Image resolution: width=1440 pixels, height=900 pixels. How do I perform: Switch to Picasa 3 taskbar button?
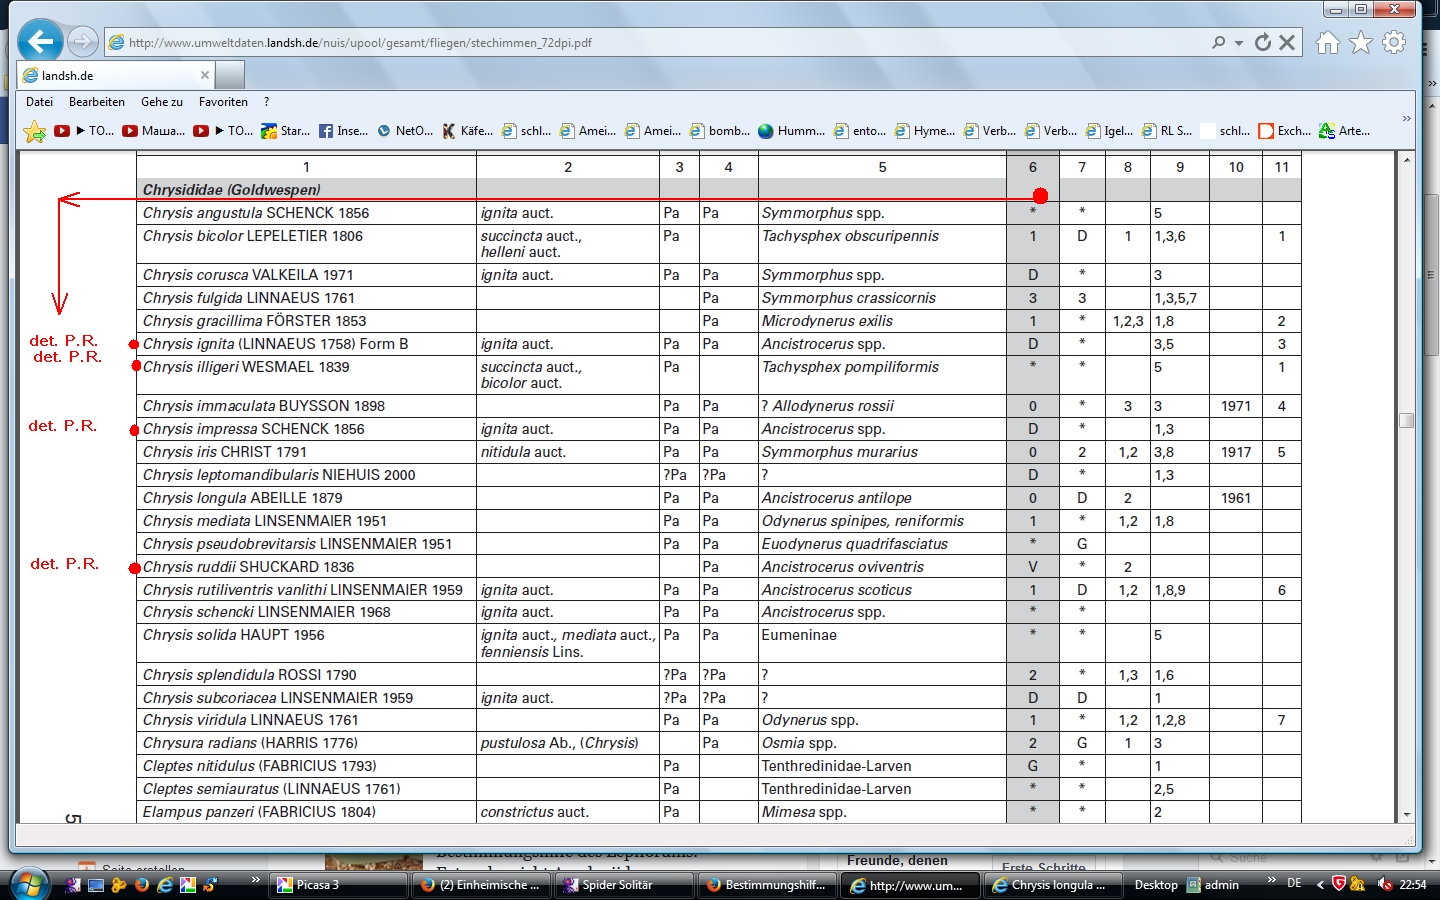point(338,885)
